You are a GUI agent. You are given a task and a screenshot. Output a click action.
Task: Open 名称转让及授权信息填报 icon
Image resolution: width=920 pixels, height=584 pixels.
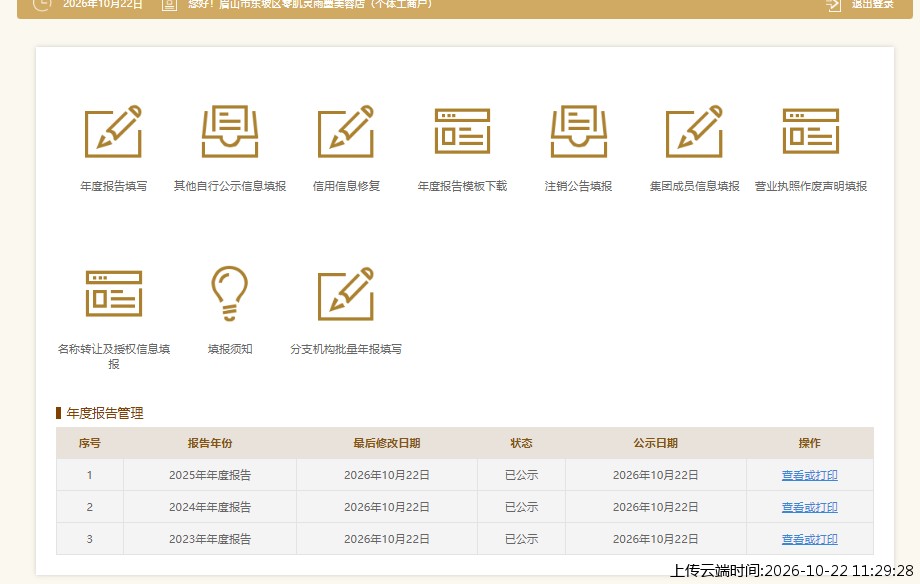[114, 293]
